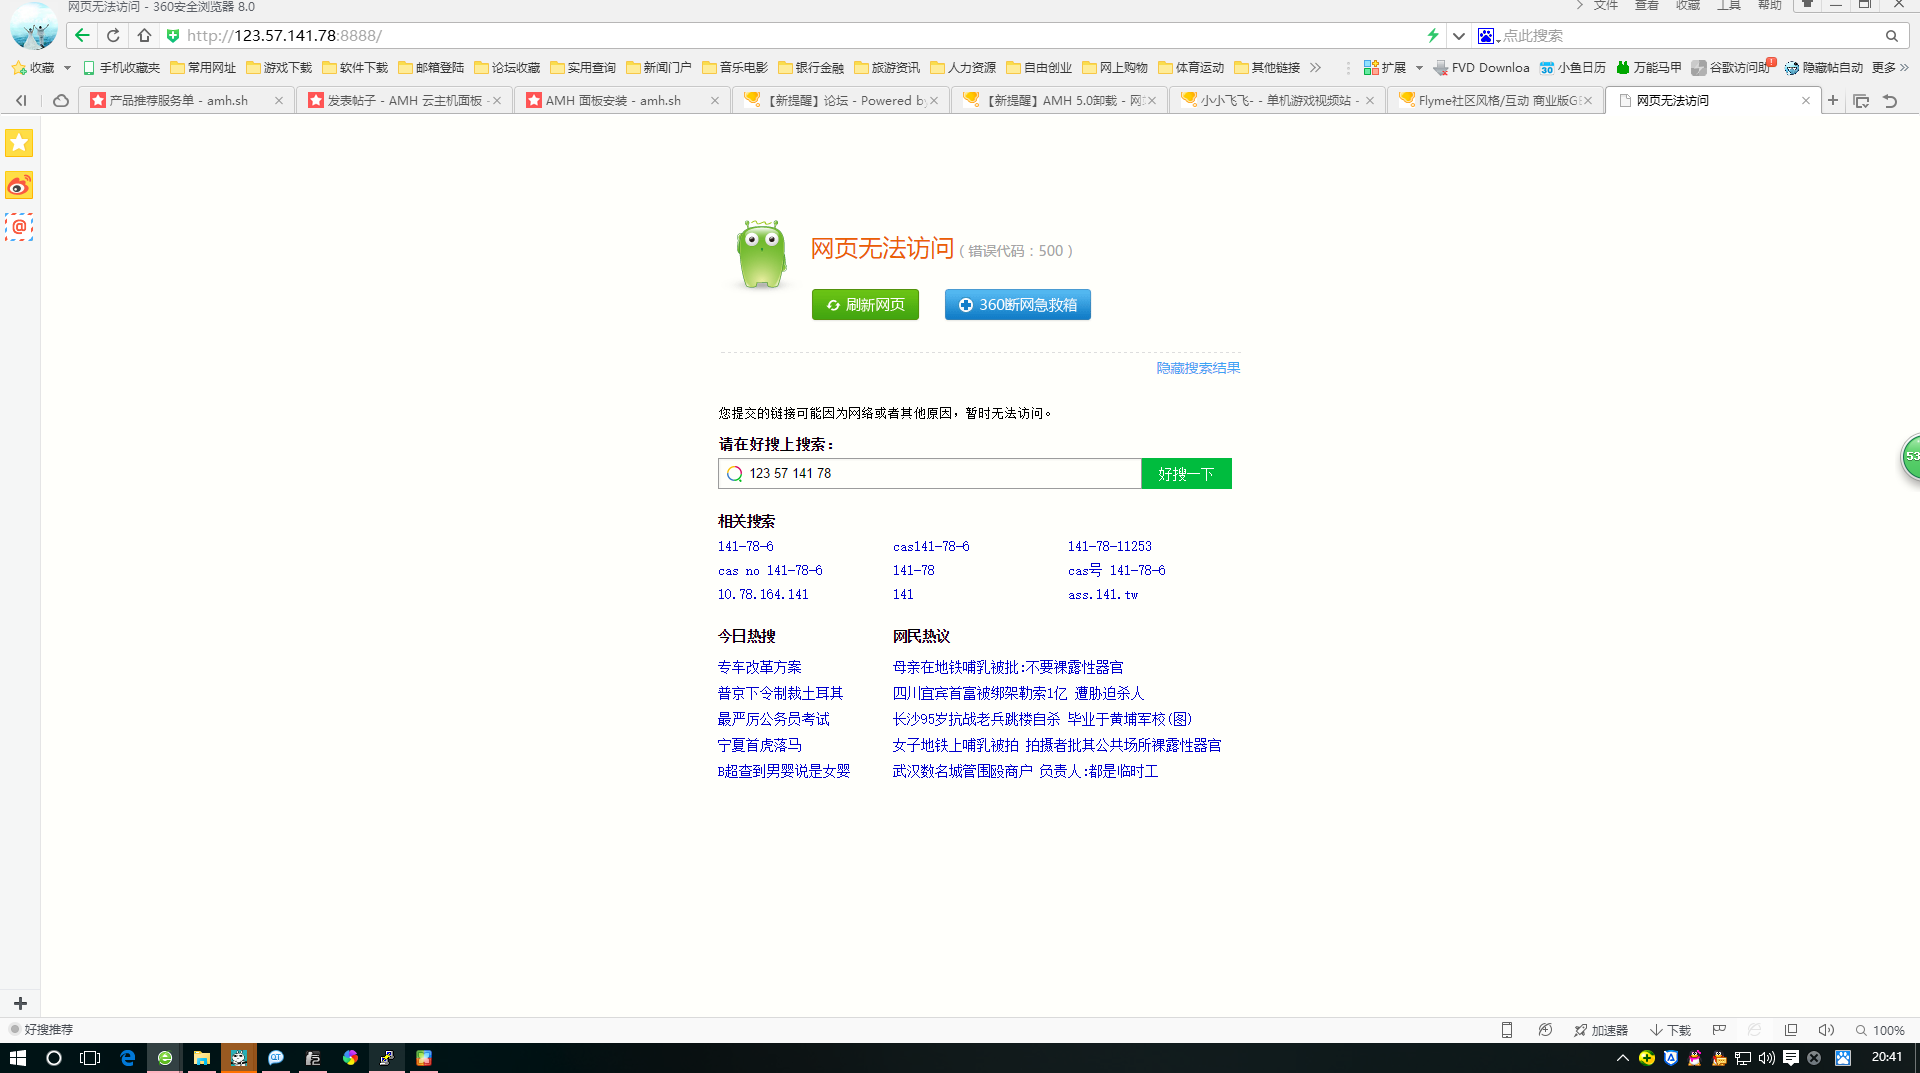Screen dimensions: 1920x1073
Task: Expand the 收藏 favorites dropdown arrow
Action: (x=67, y=68)
